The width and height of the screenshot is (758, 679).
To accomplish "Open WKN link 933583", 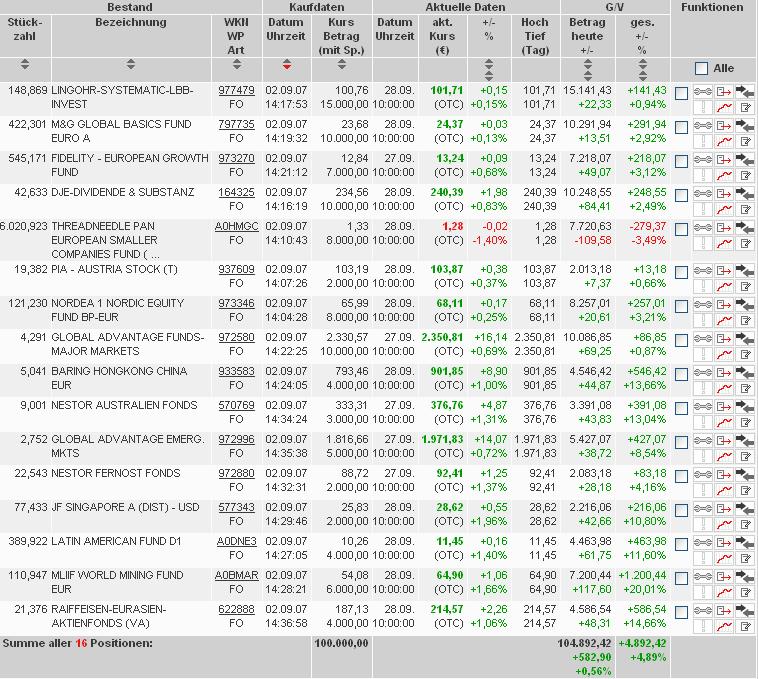I will (236, 372).
